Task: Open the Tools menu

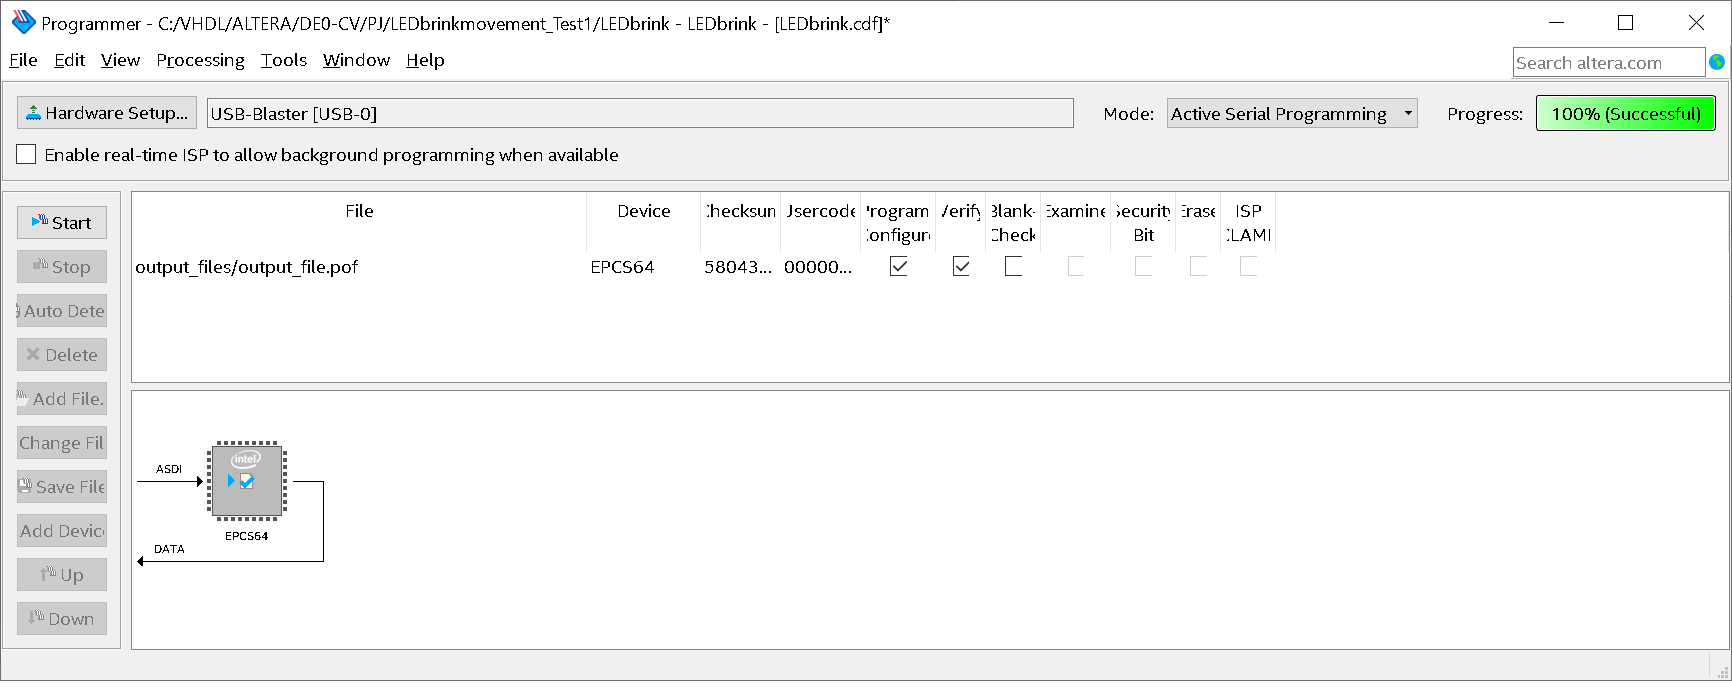Action: (284, 60)
